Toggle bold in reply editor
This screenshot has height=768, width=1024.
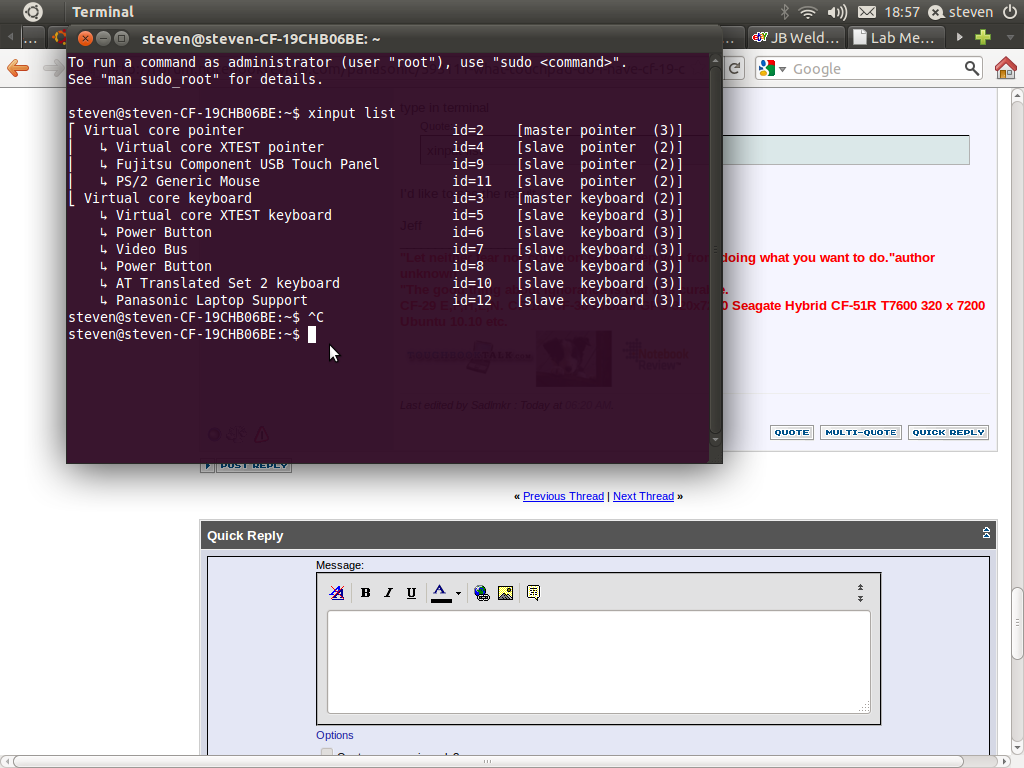click(x=366, y=592)
